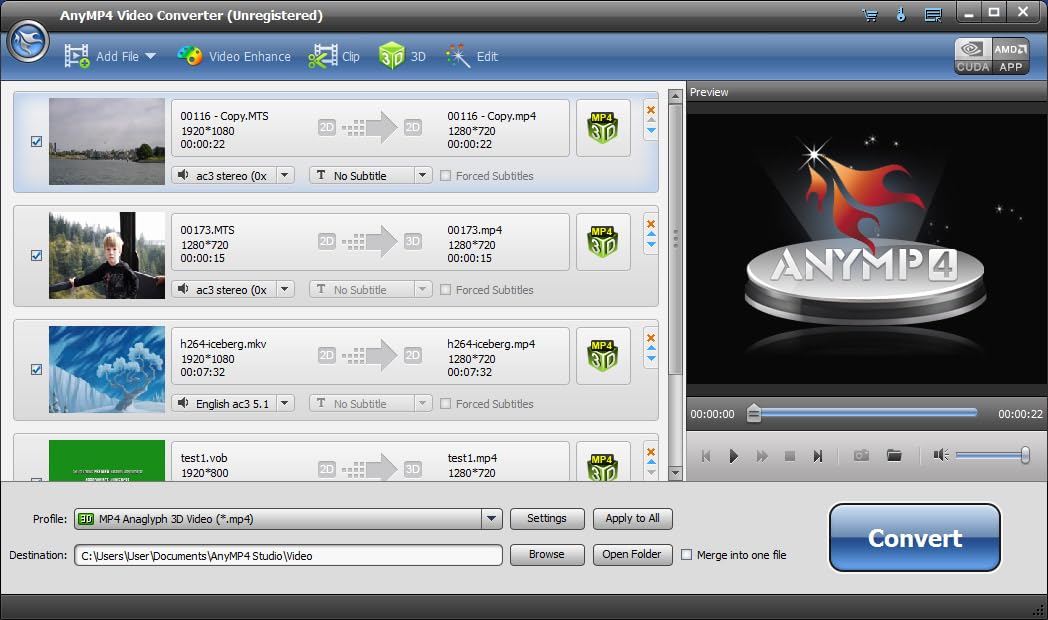Remove 00116 - Copy.MTS with the orange X
This screenshot has height=620, width=1048.
point(651,110)
